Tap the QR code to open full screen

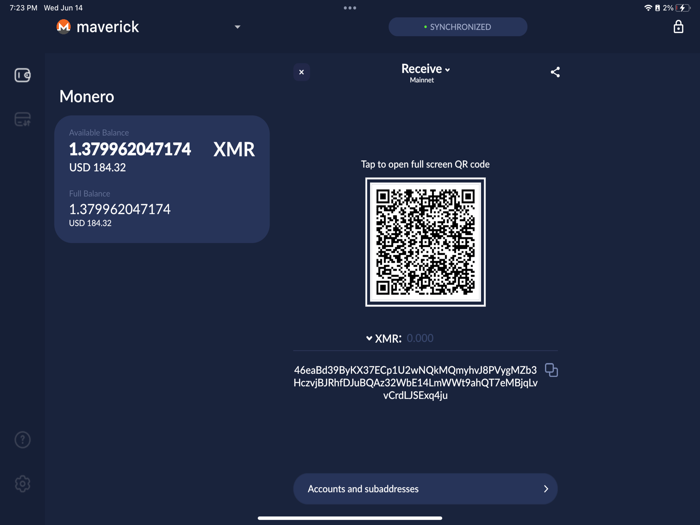pyautogui.click(x=425, y=242)
